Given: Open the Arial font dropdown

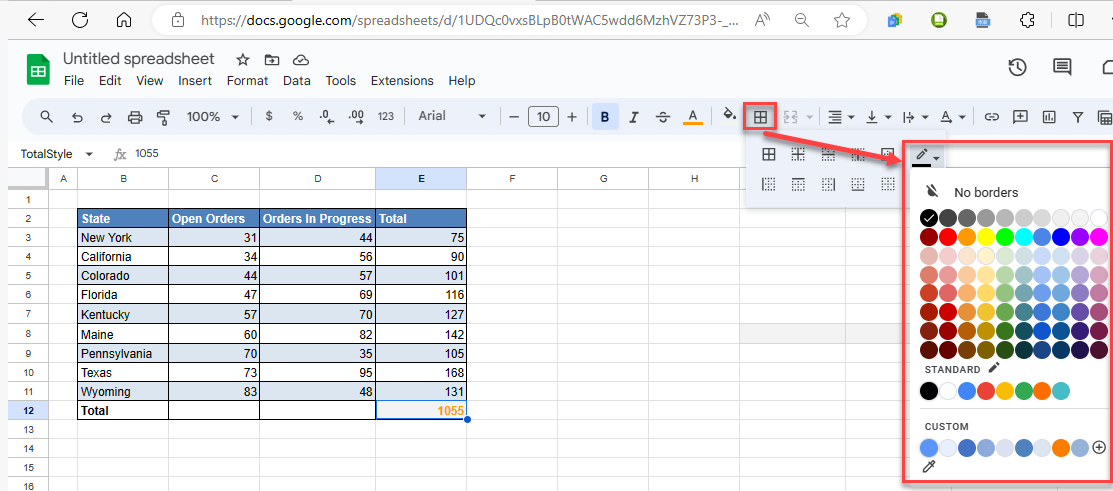Looking at the screenshot, I should tap(452, 117).
